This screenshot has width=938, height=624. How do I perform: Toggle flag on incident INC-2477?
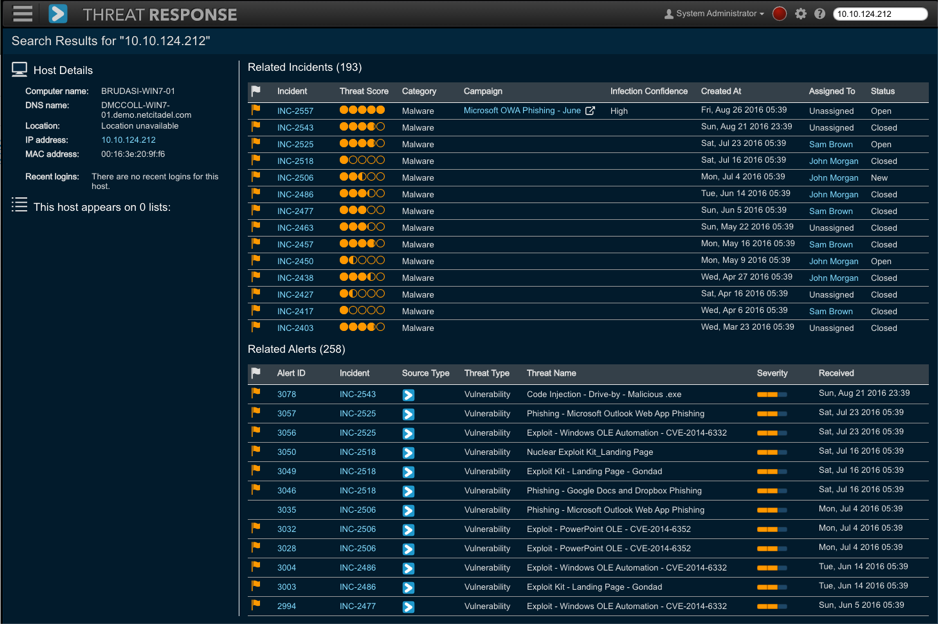point(256,211)
